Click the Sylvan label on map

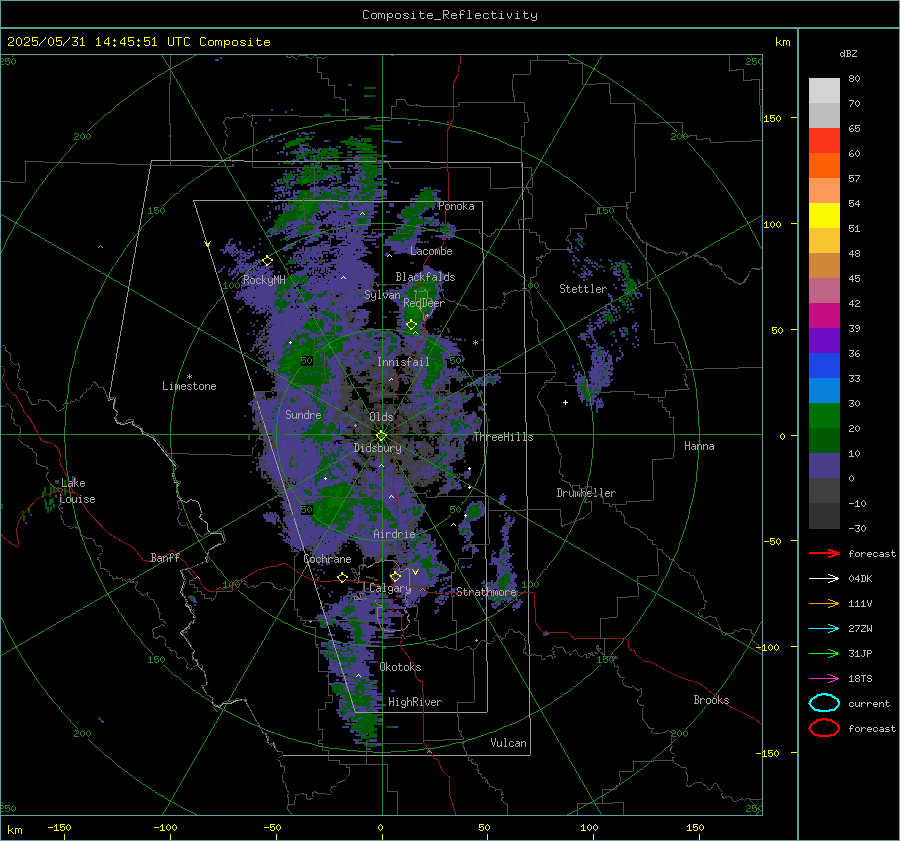coord(382,295)
